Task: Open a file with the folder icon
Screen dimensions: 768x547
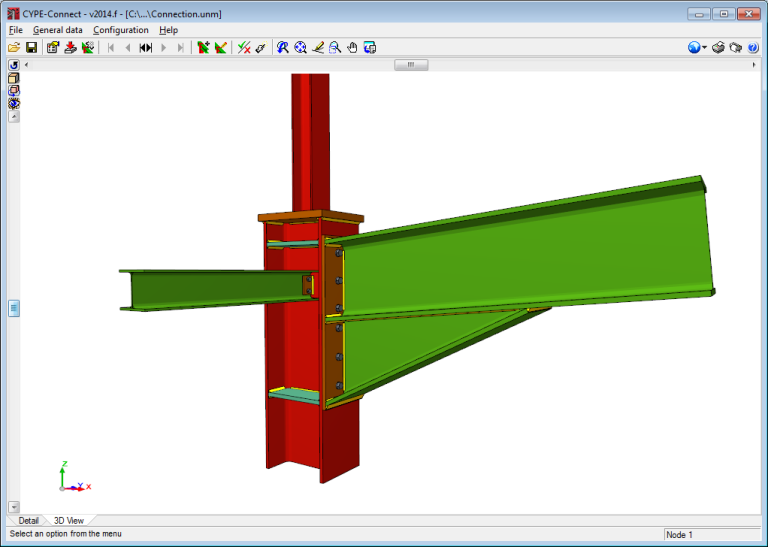Action: (14, 48)
